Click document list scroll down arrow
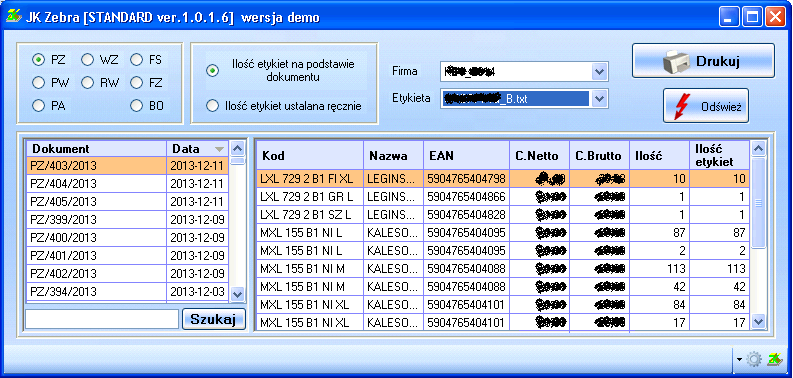793x378 pixels. (x=237, y=293)
